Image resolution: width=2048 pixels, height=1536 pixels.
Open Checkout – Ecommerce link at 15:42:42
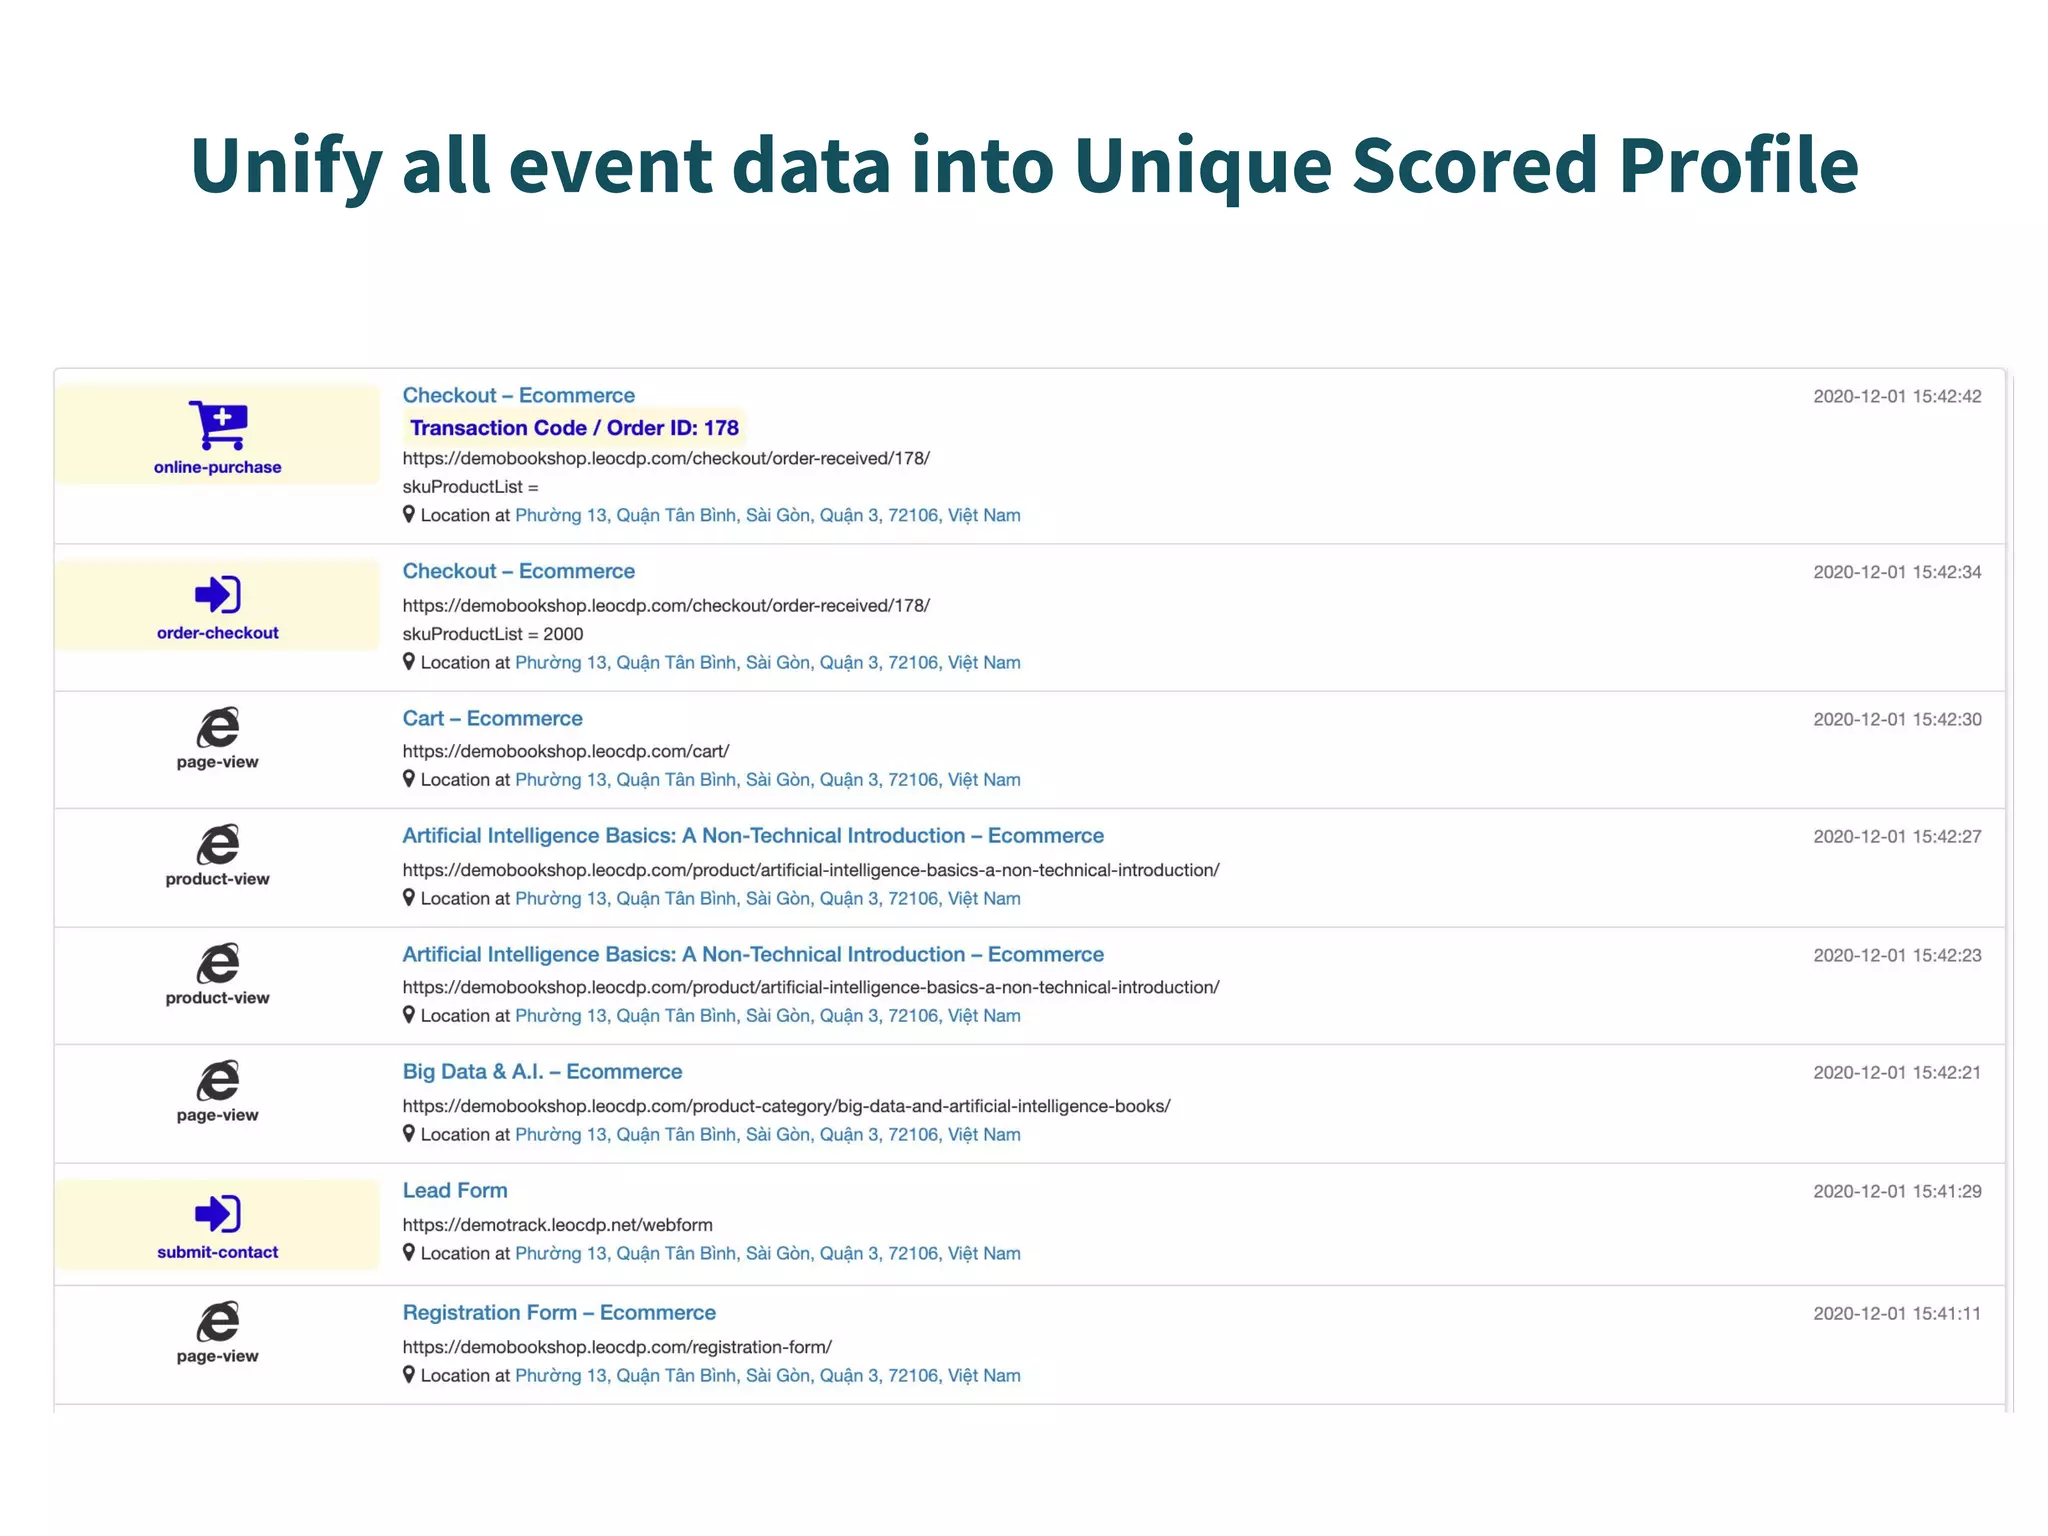(x=519, y=395)
